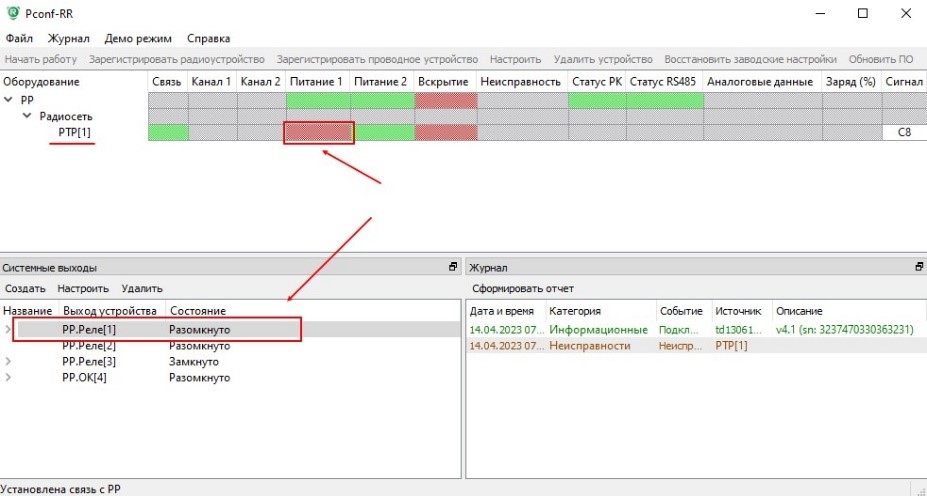927x496 pixels.
Task: Click the green Связь cell for РТР[1]
Action: point(168,133)
